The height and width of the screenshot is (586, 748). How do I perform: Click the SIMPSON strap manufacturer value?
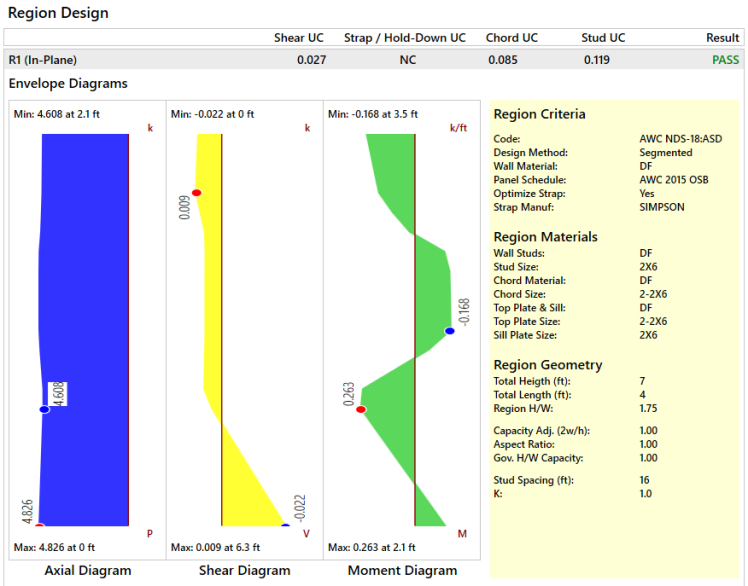pyautogui.click(x=661, y=207)
